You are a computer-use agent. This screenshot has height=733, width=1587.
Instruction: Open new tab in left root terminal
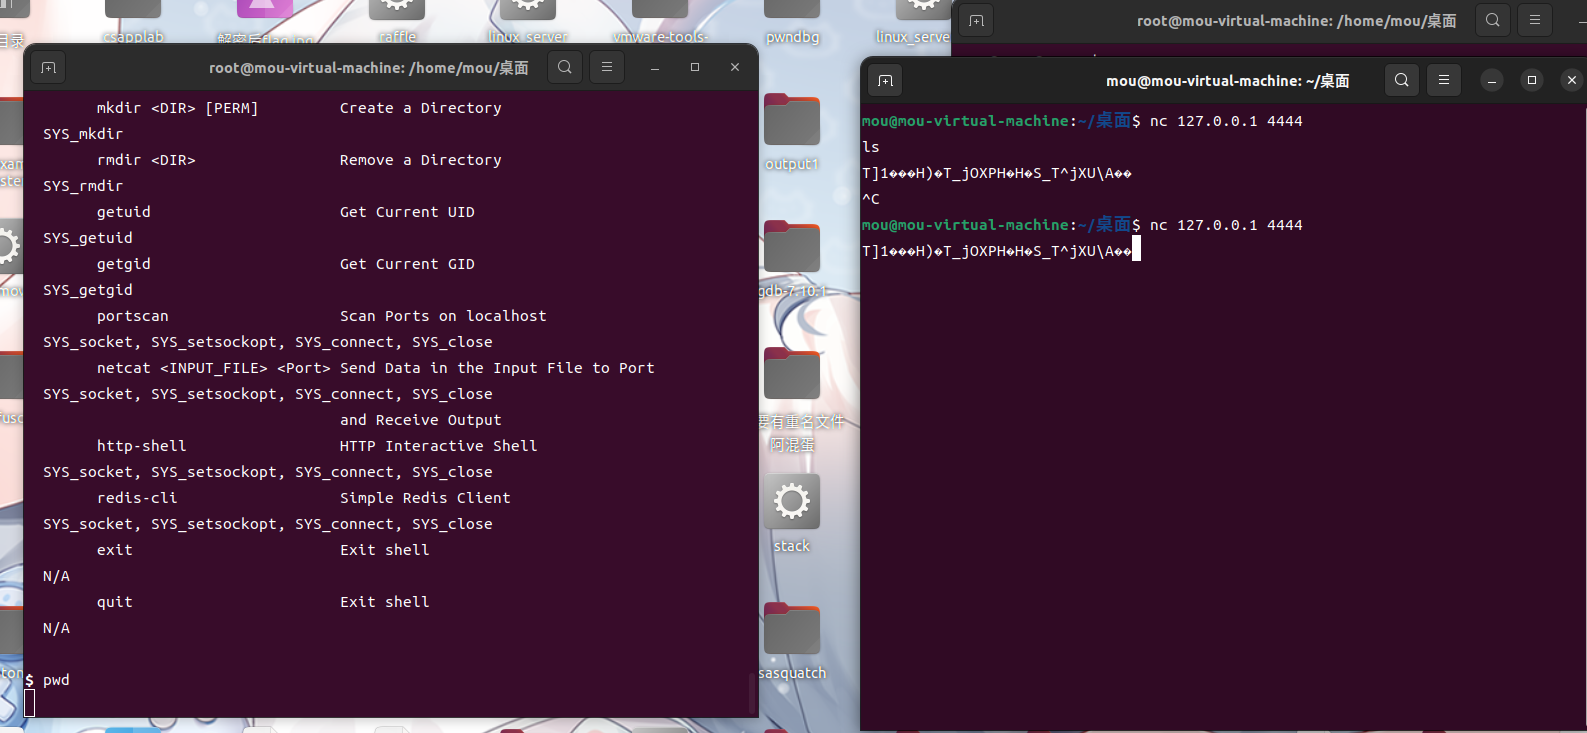pos(48,68)
